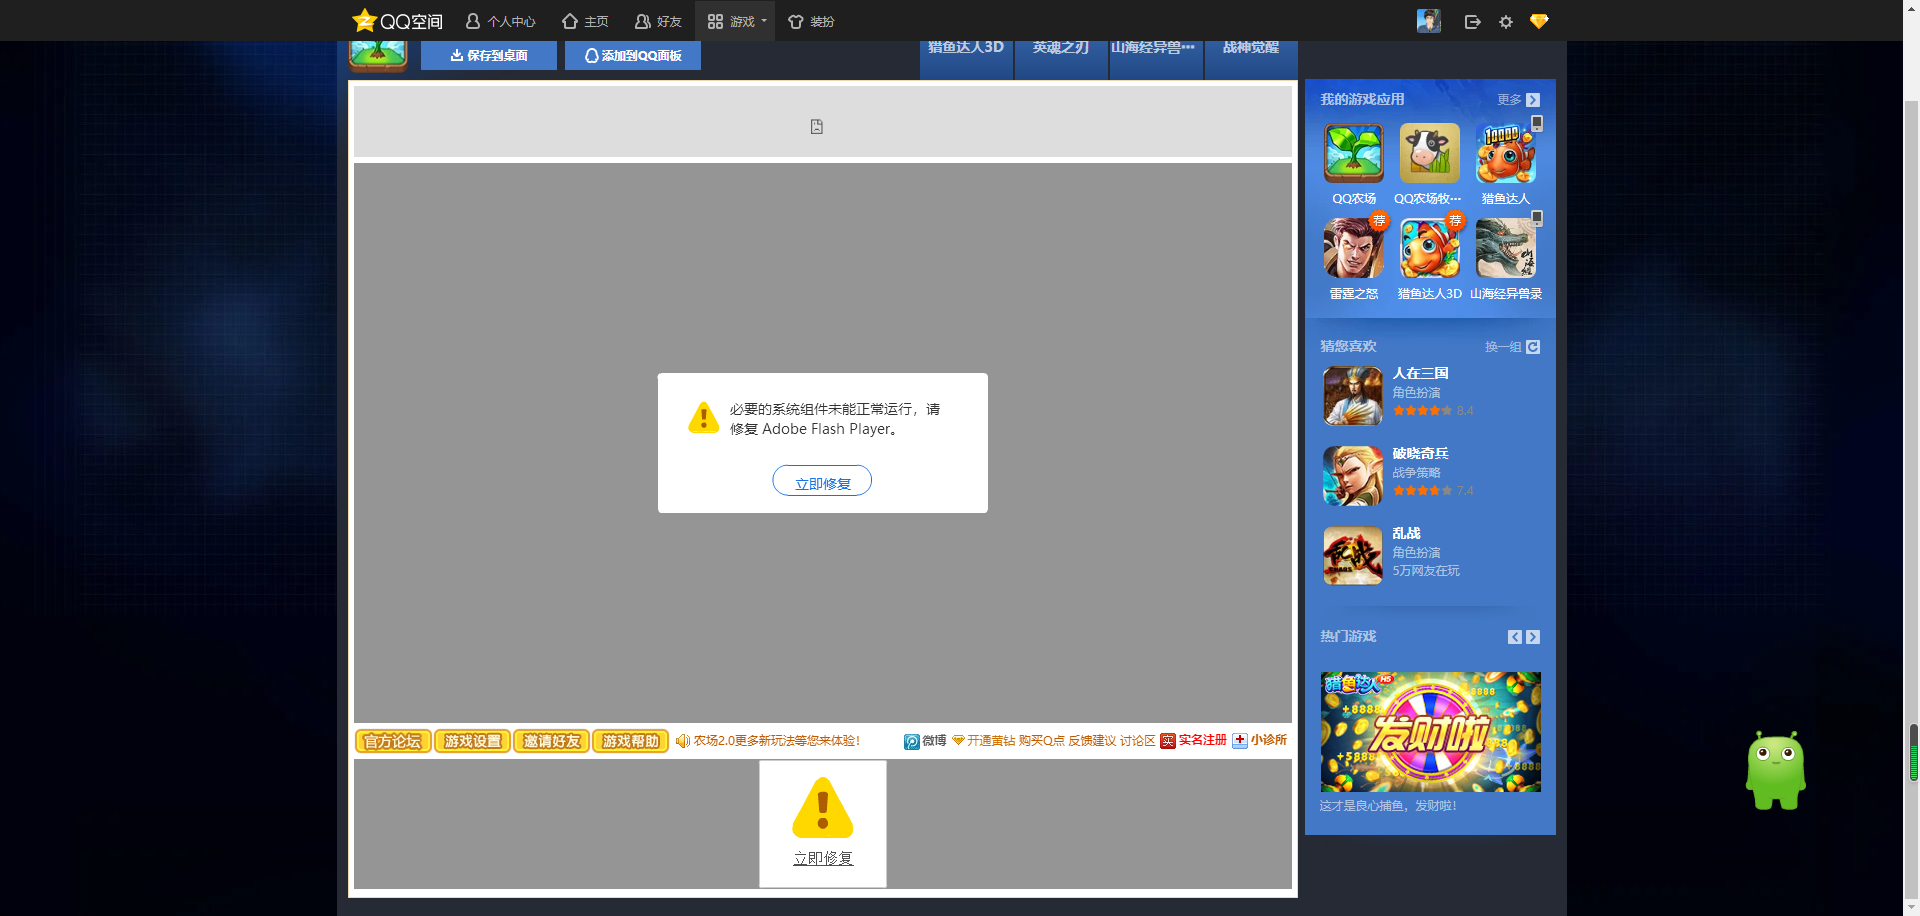Open the 山海经异兽录 game icon
Viewport: 1920px width, 916px height.
pyautogui.click(x=1506, y=248)
